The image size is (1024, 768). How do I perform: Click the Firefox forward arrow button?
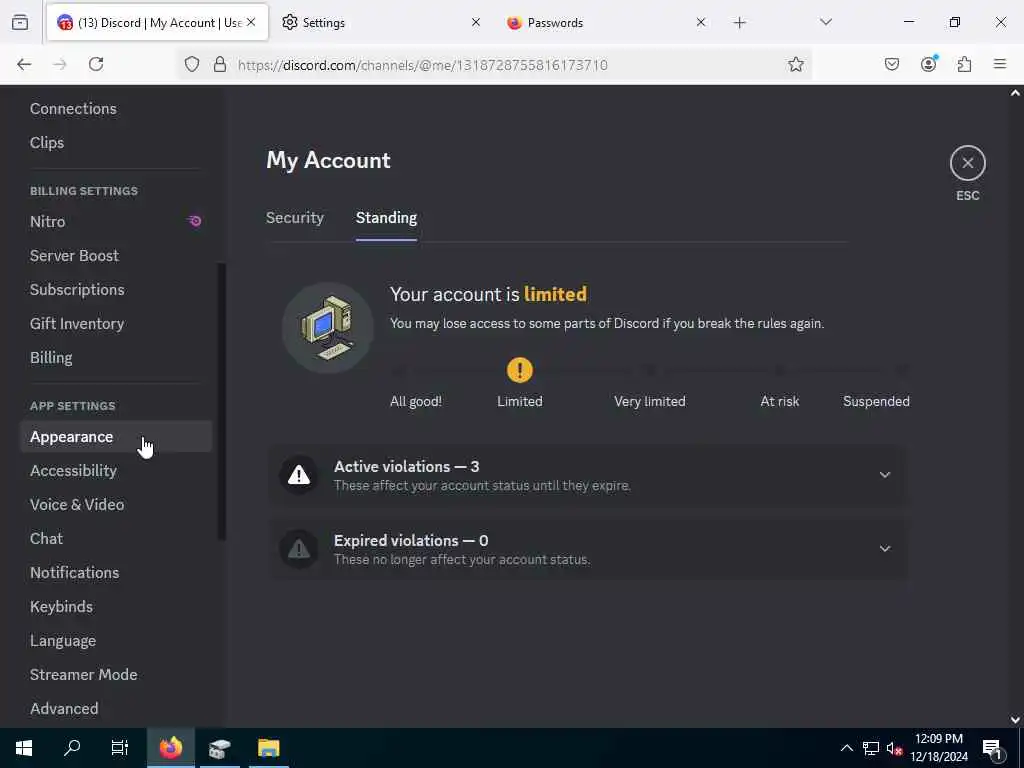pyautogui.click(x=60, y=64)
